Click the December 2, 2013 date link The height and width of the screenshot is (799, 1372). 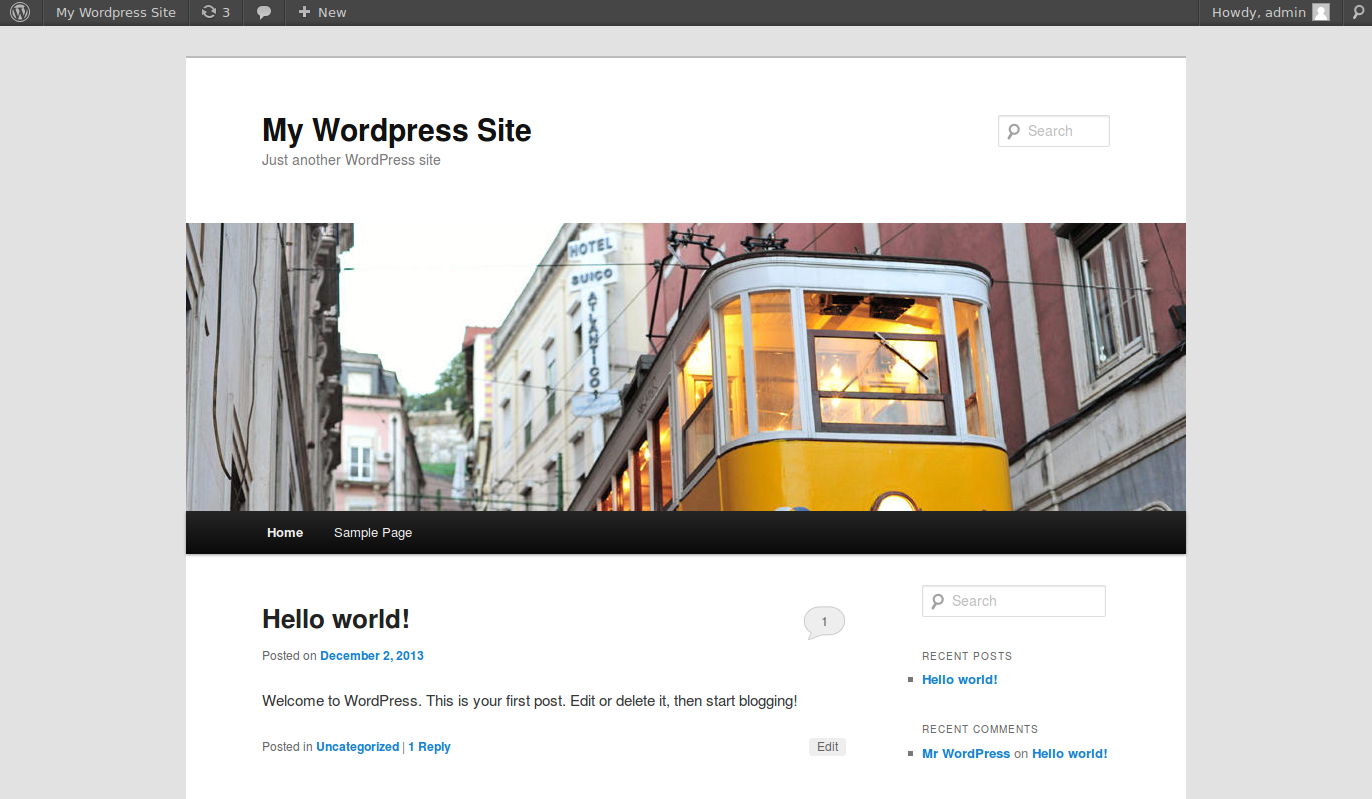pyautogui.click(x=372, y=656)
